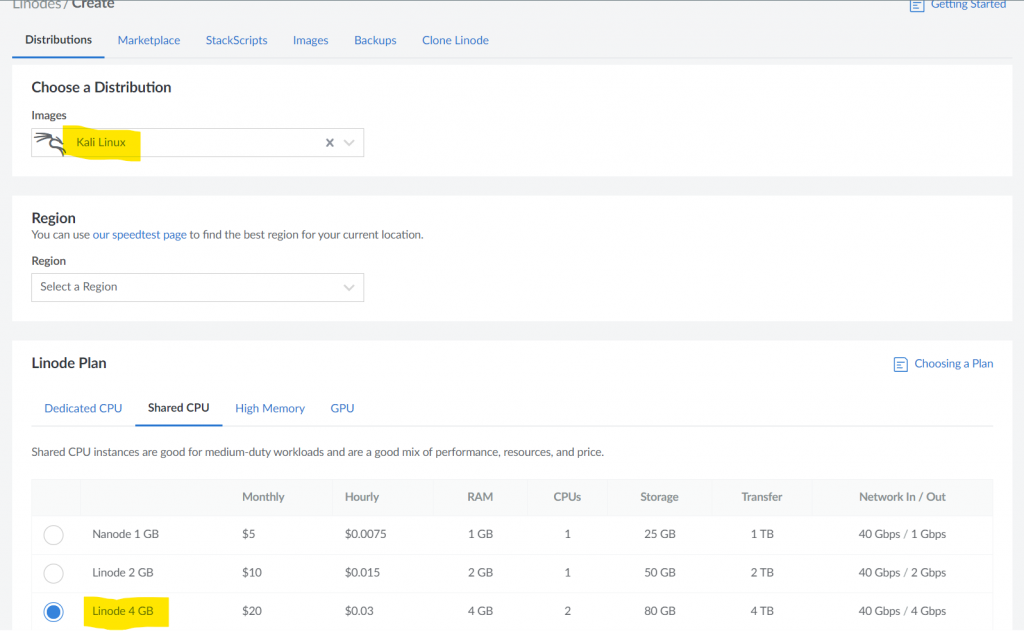Click the Choosing a Plan document icon

[x=900, y=364]
